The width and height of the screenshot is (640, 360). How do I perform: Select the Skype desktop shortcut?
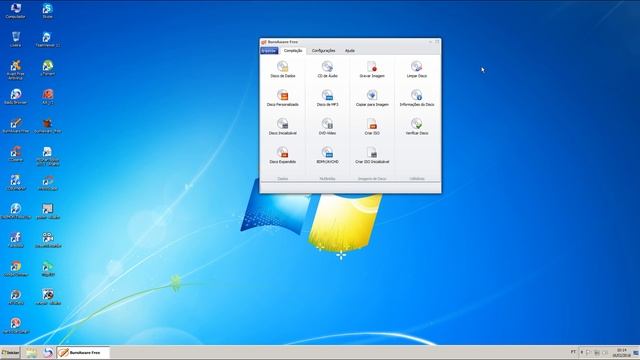47,11
